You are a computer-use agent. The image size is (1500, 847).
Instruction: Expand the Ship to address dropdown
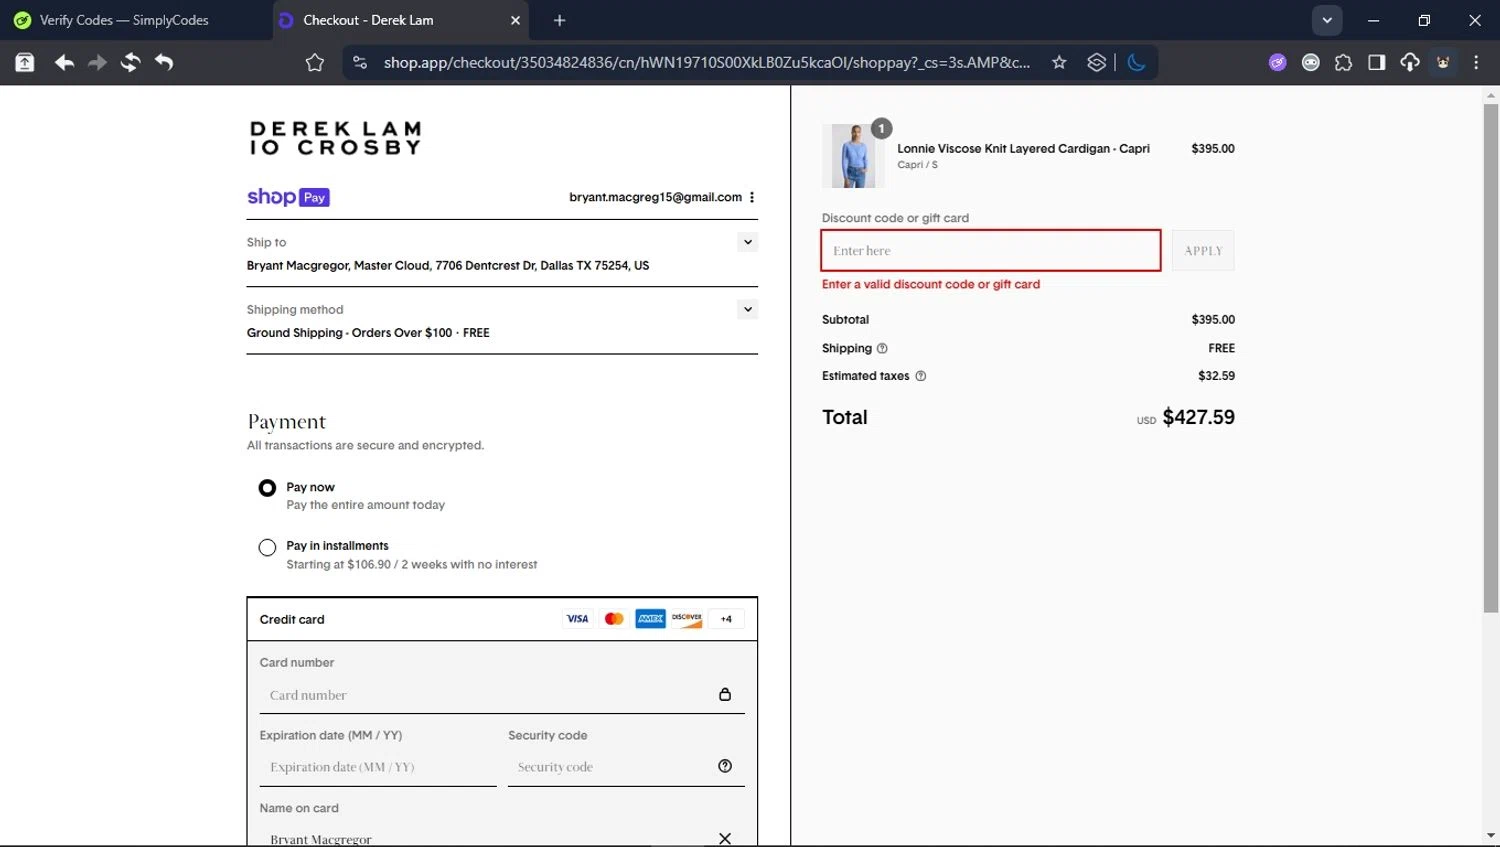[x=747, y=242]
